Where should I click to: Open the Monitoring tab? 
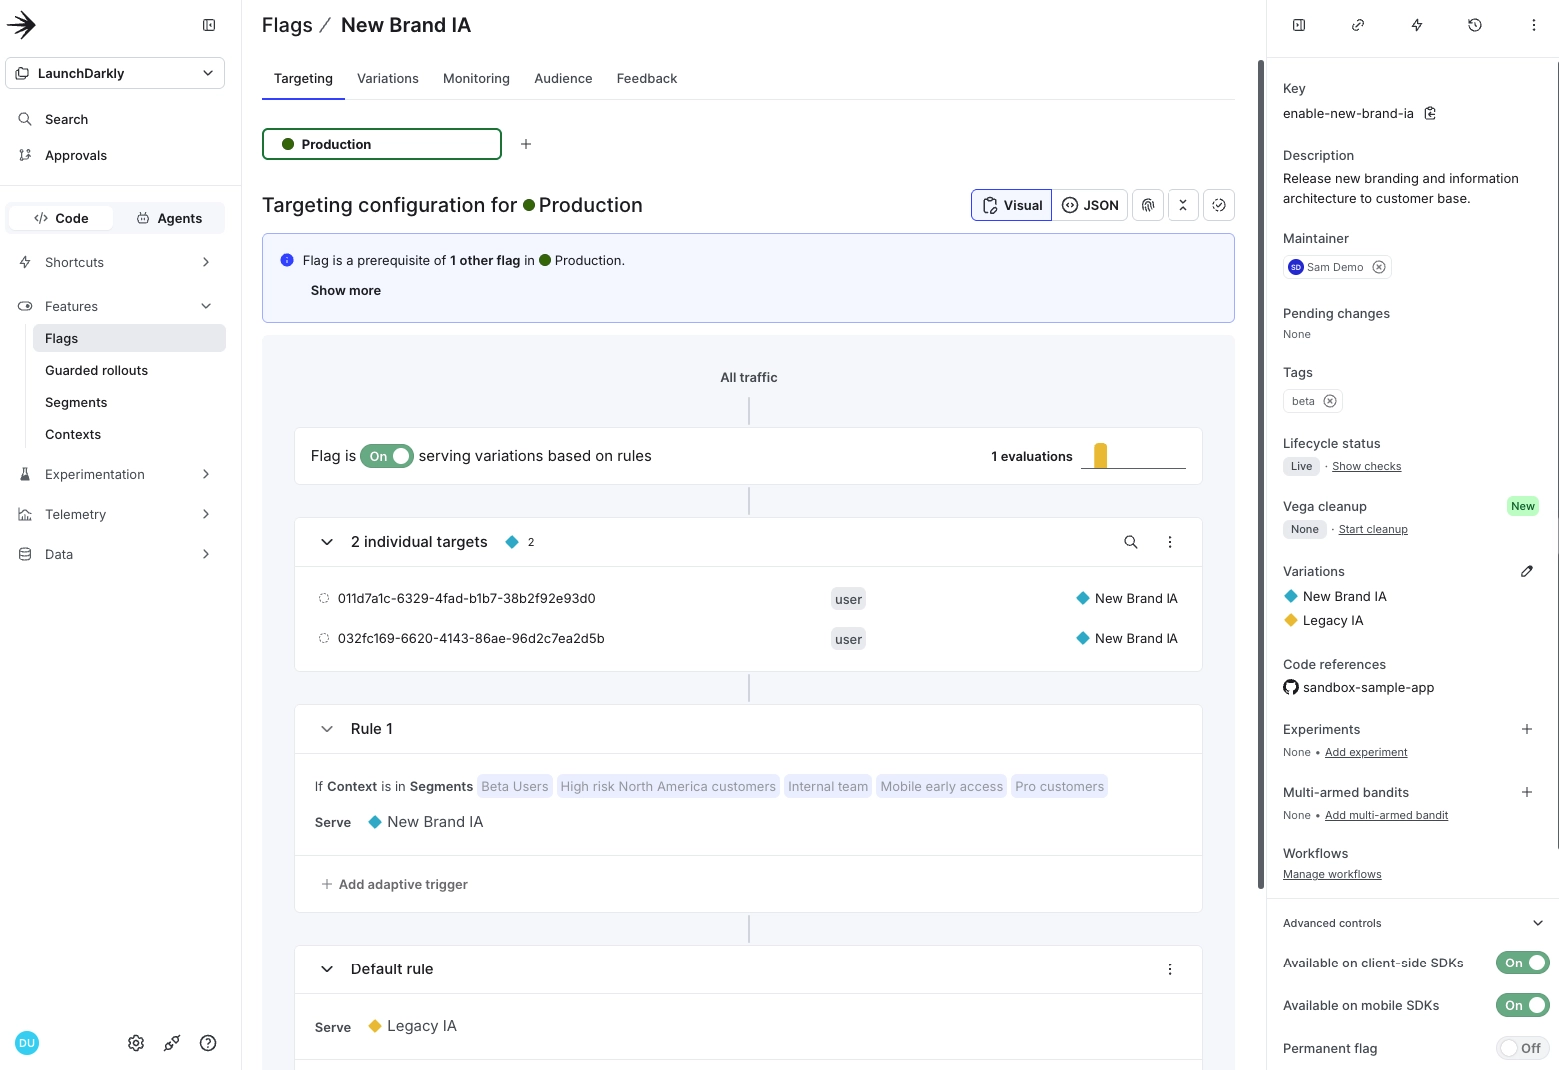[476, 78]
